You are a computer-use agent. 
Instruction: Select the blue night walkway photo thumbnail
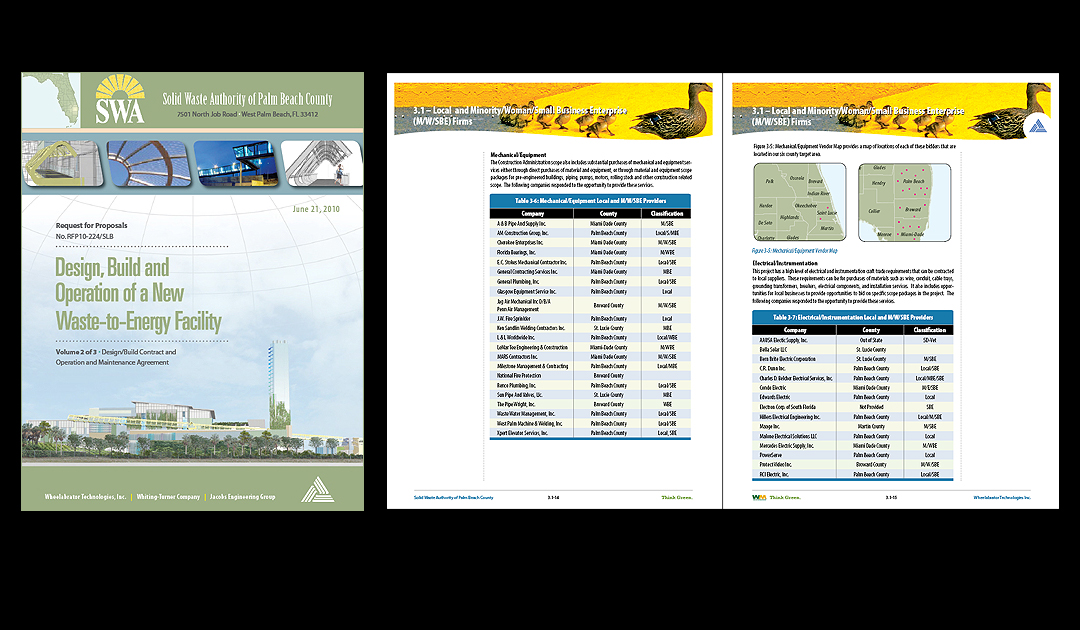pyautogui.click(x=236, y=163)
